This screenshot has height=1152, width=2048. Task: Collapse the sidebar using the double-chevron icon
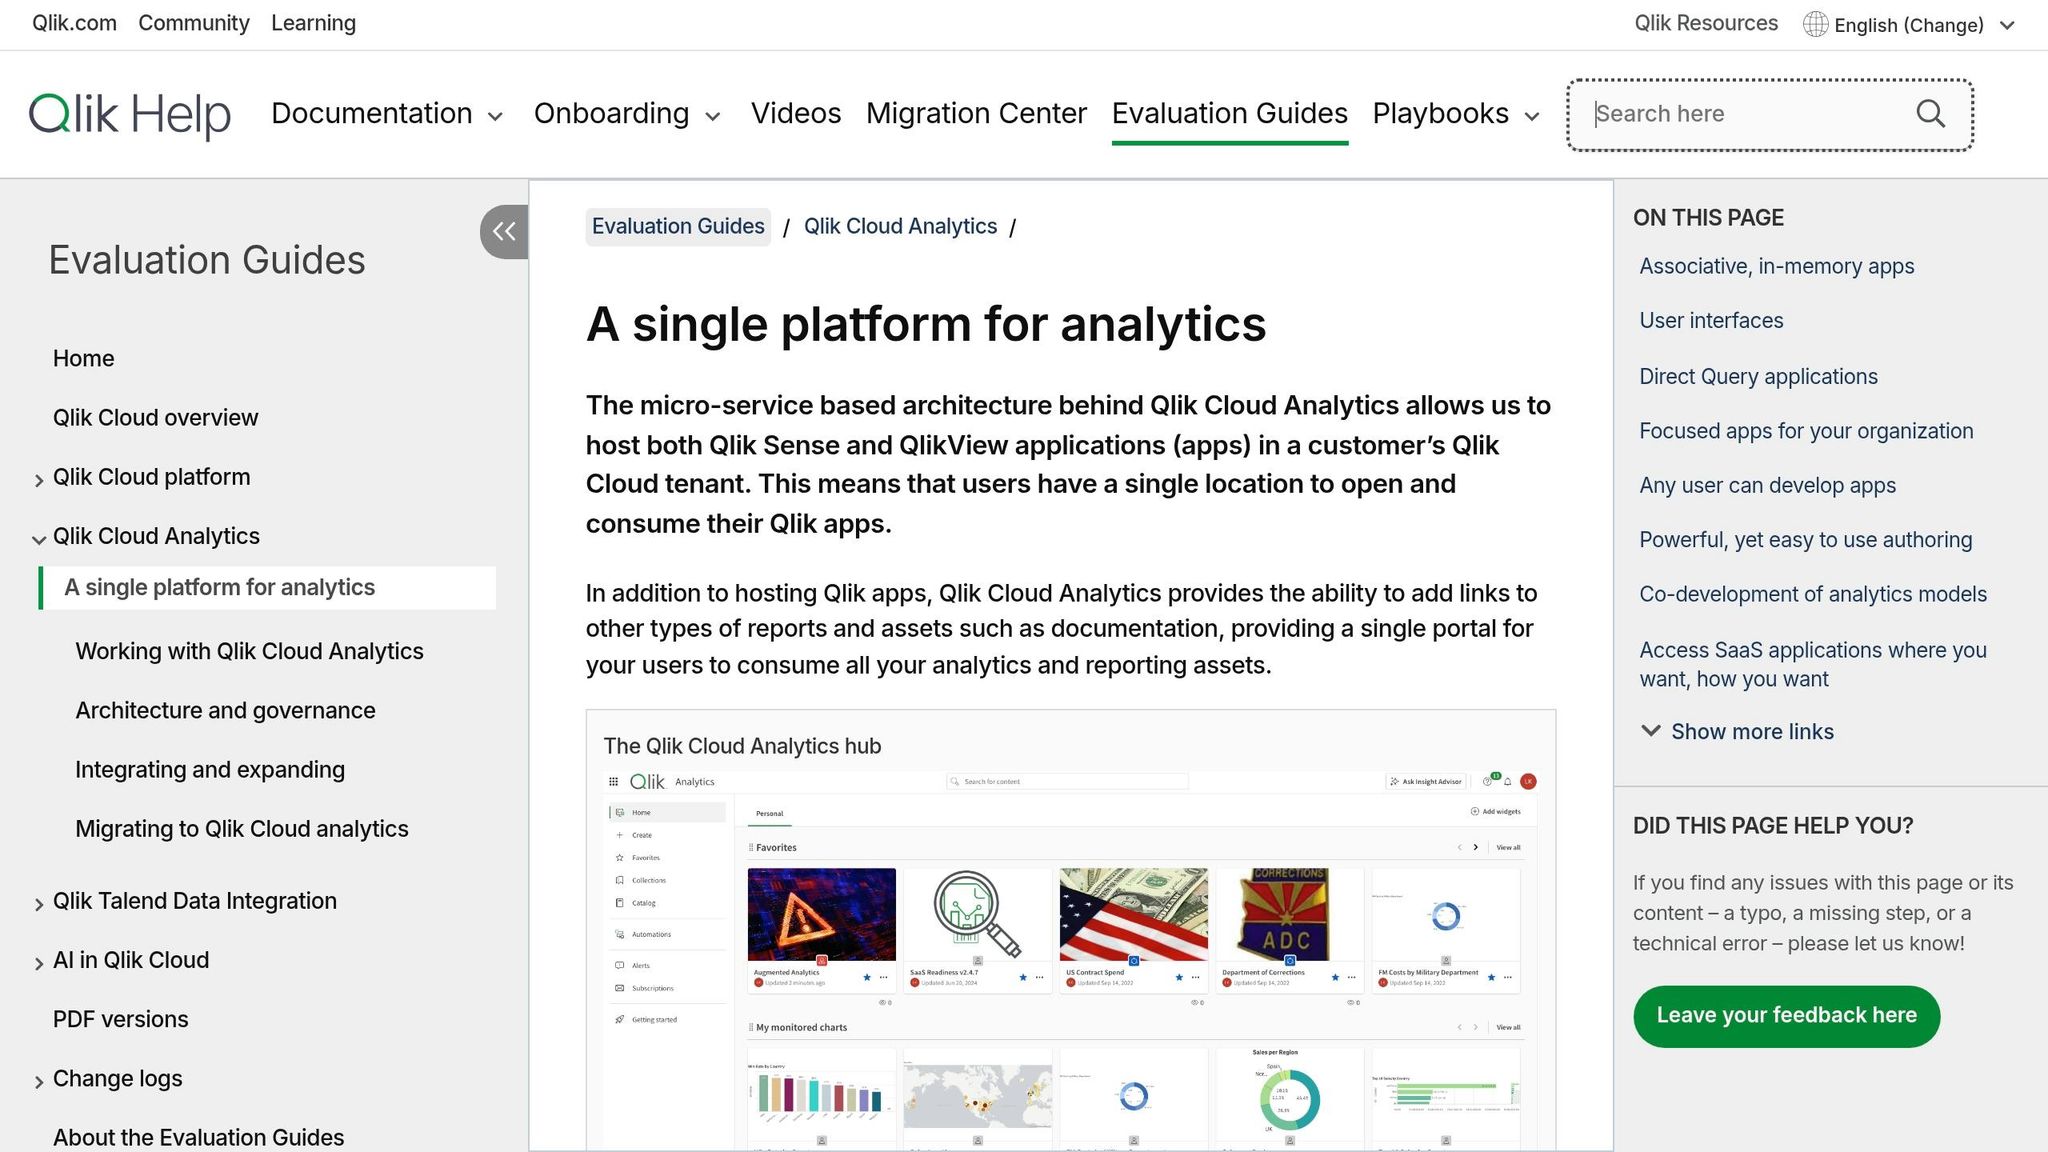coord(504,231)
